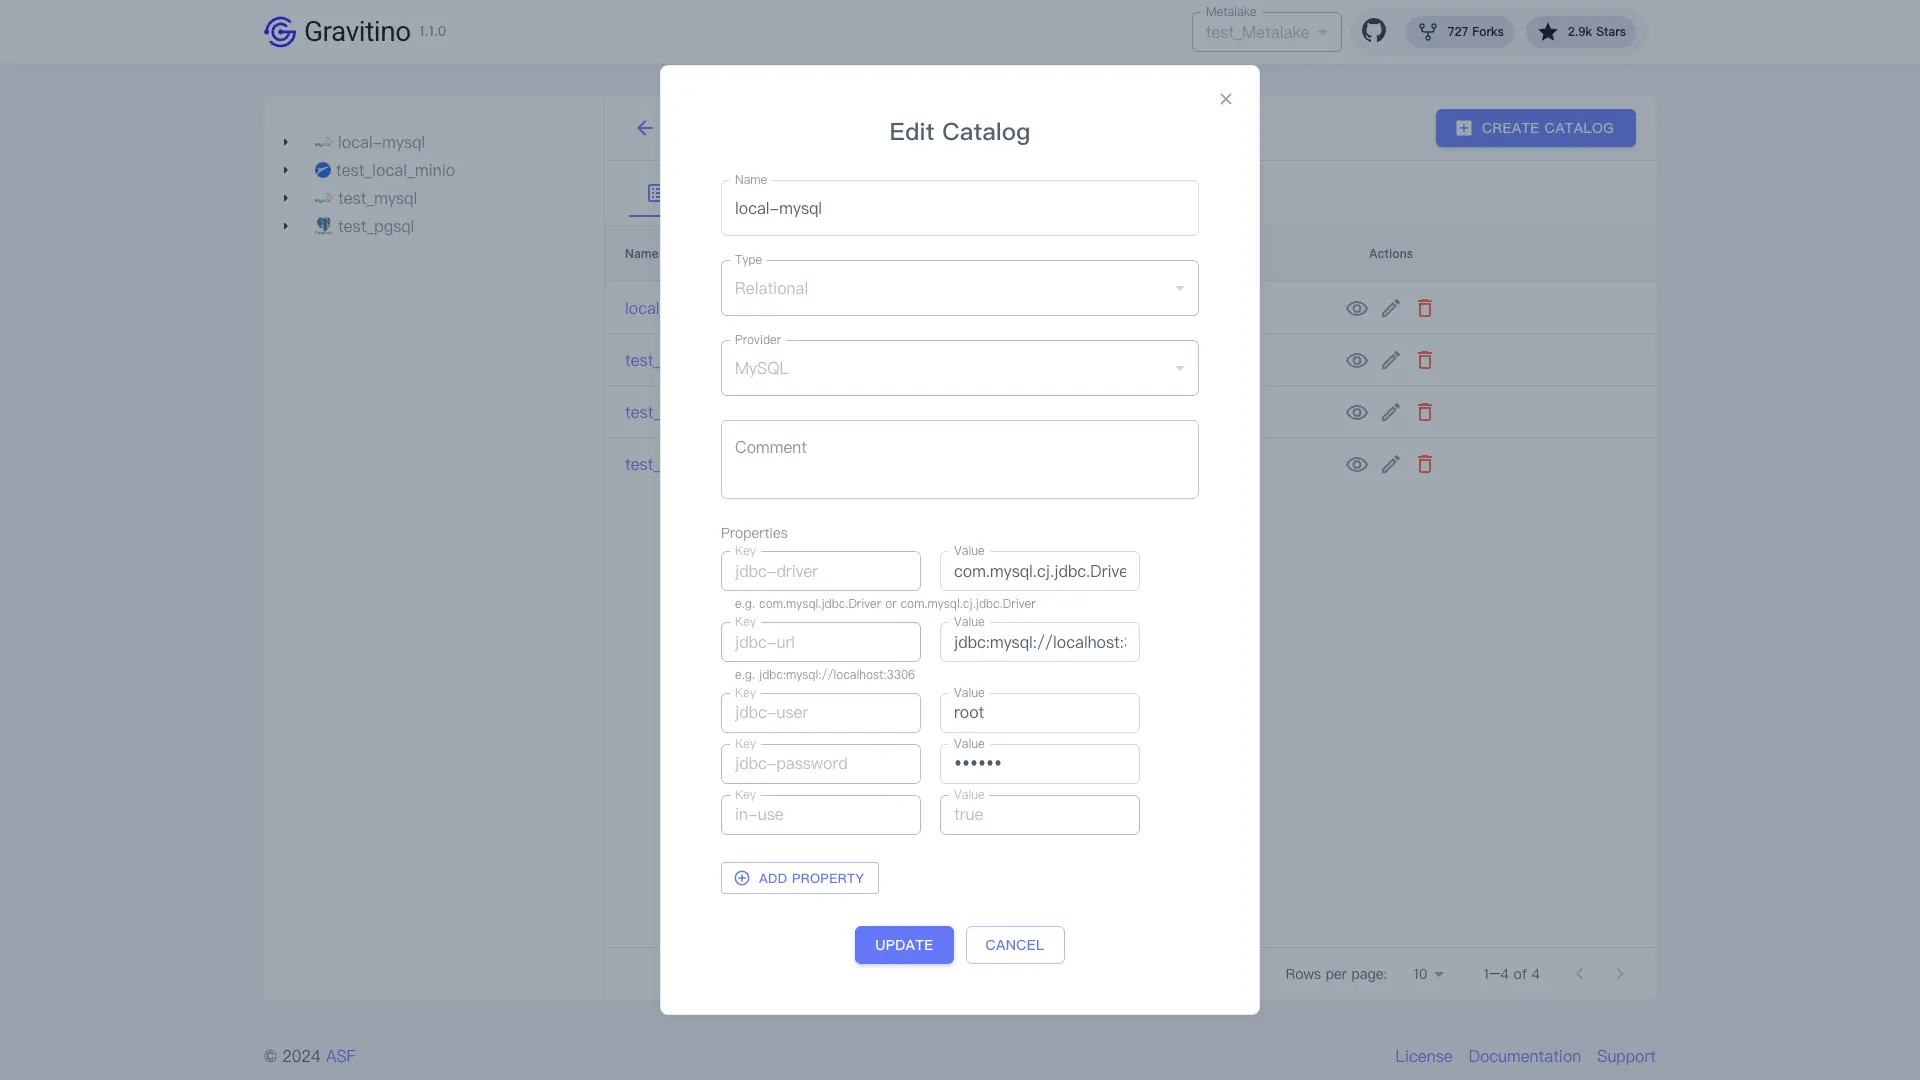View details via eye icon in first row
The image size is (1920, 1080).
pos(1356,308)
